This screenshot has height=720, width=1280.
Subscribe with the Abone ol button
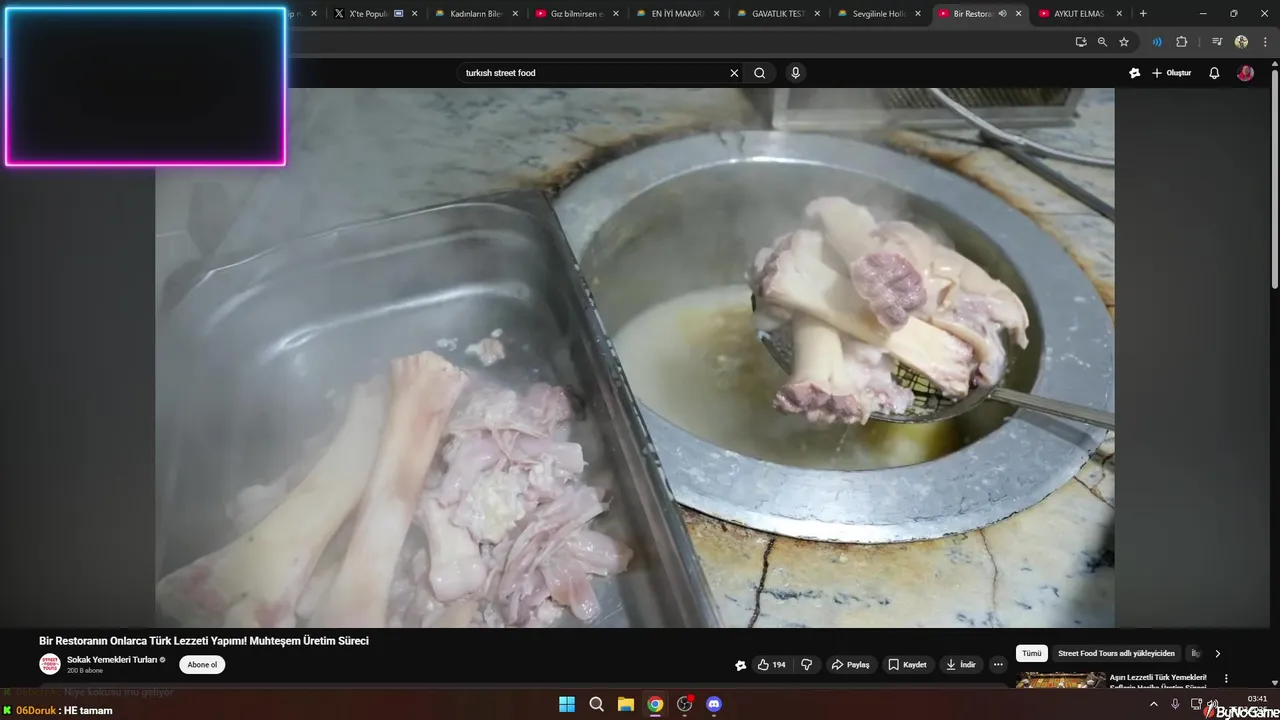pyautogui.click(x=202, y=665)
